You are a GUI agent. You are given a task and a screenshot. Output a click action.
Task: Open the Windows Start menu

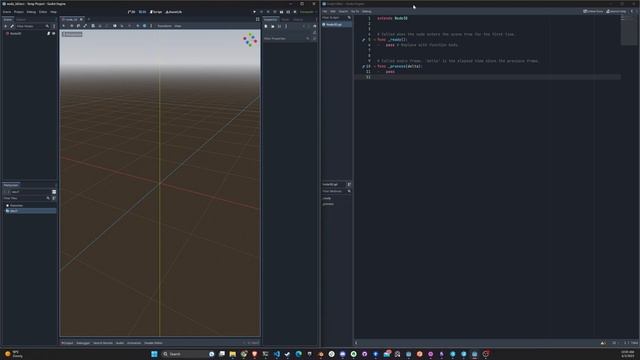[154, 354]
